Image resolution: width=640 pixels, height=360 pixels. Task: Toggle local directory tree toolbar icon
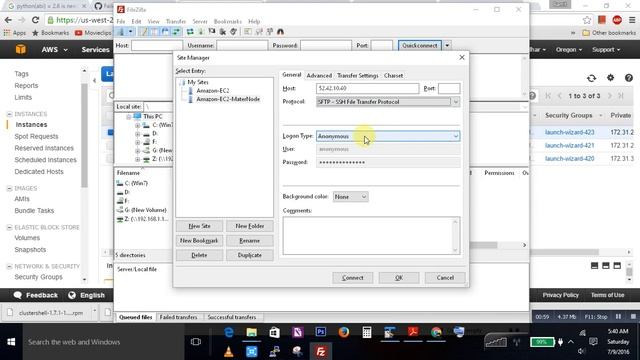[154, 32]
